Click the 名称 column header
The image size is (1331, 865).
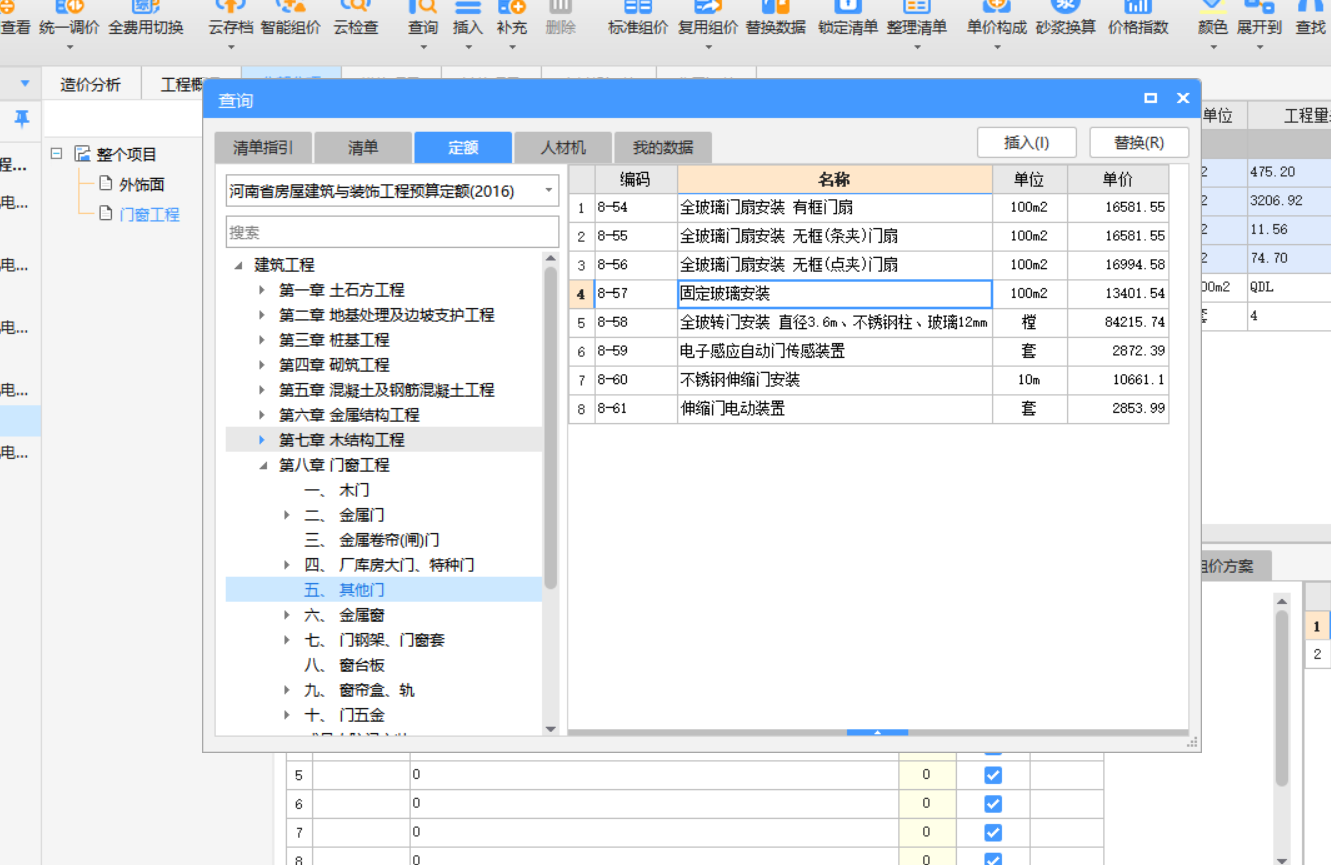coord(835,180)
